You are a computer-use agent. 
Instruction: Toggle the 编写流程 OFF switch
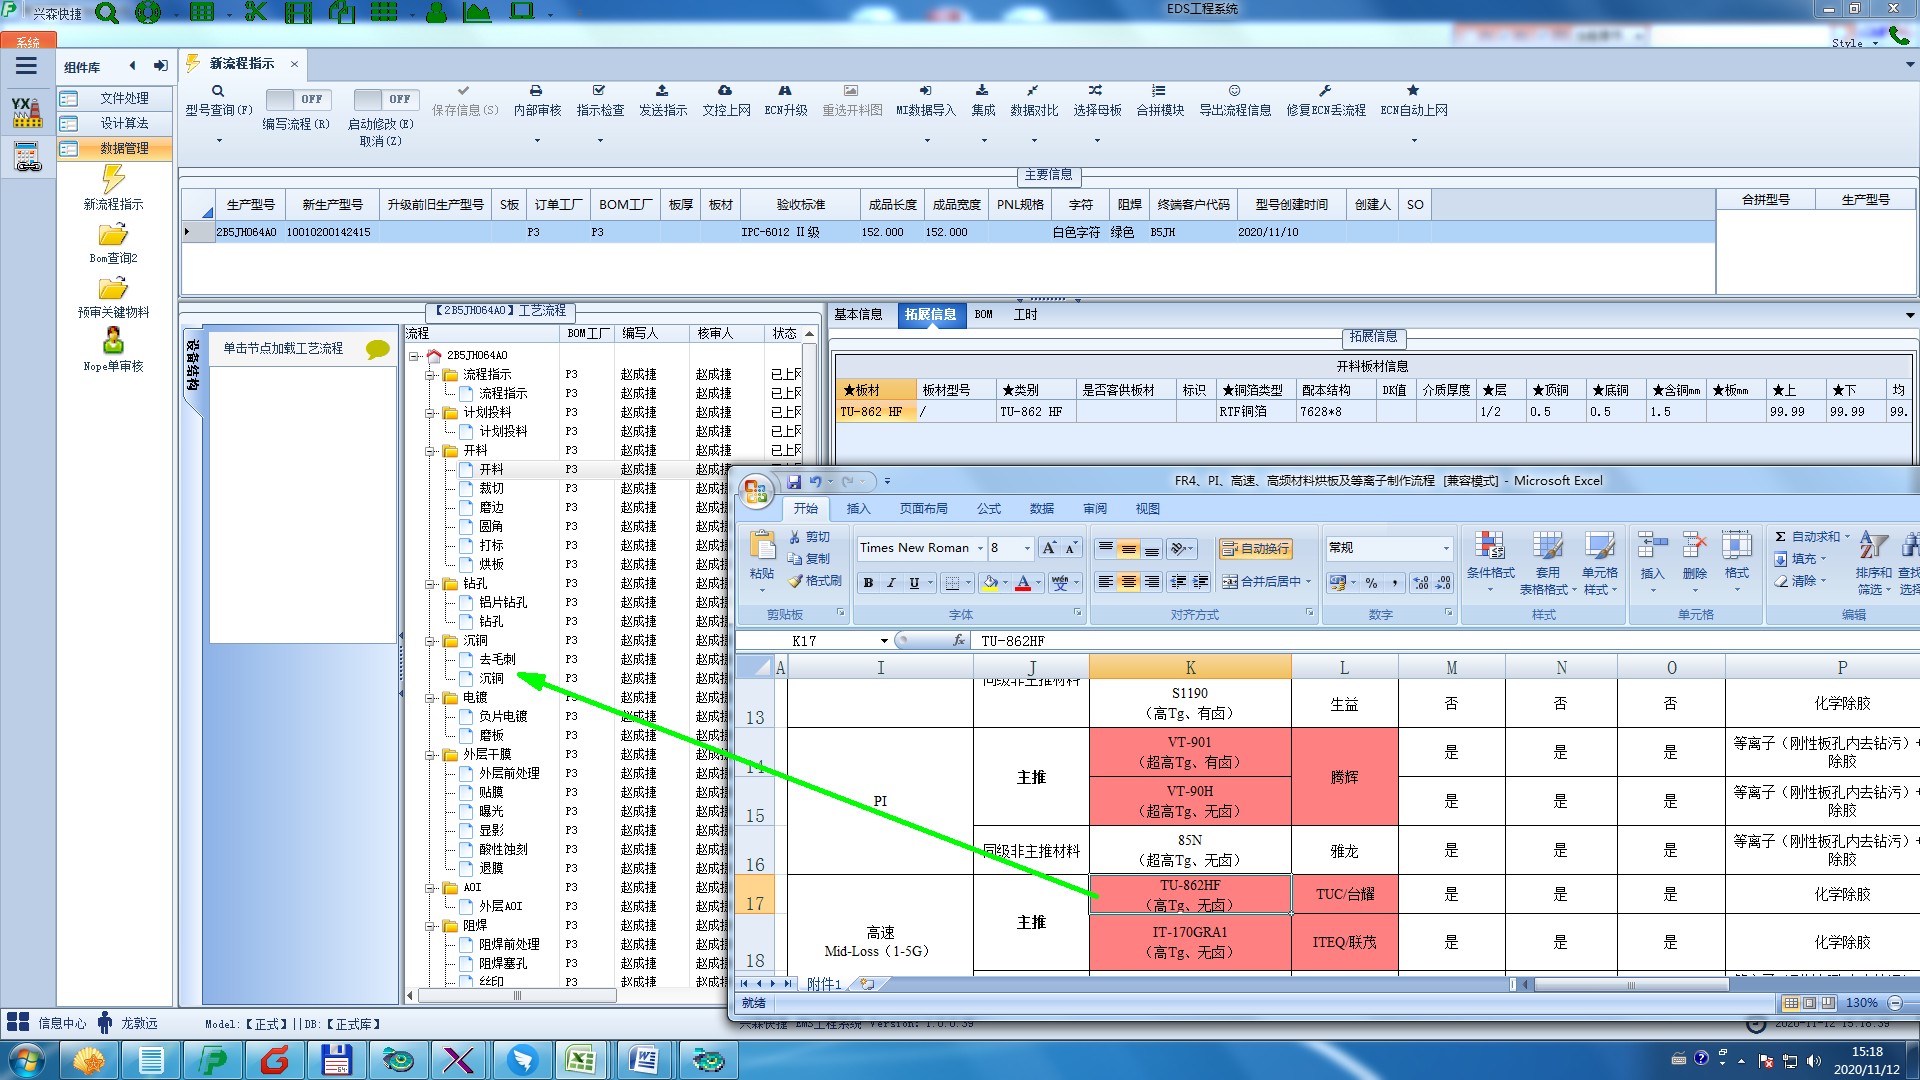(296, 99)
